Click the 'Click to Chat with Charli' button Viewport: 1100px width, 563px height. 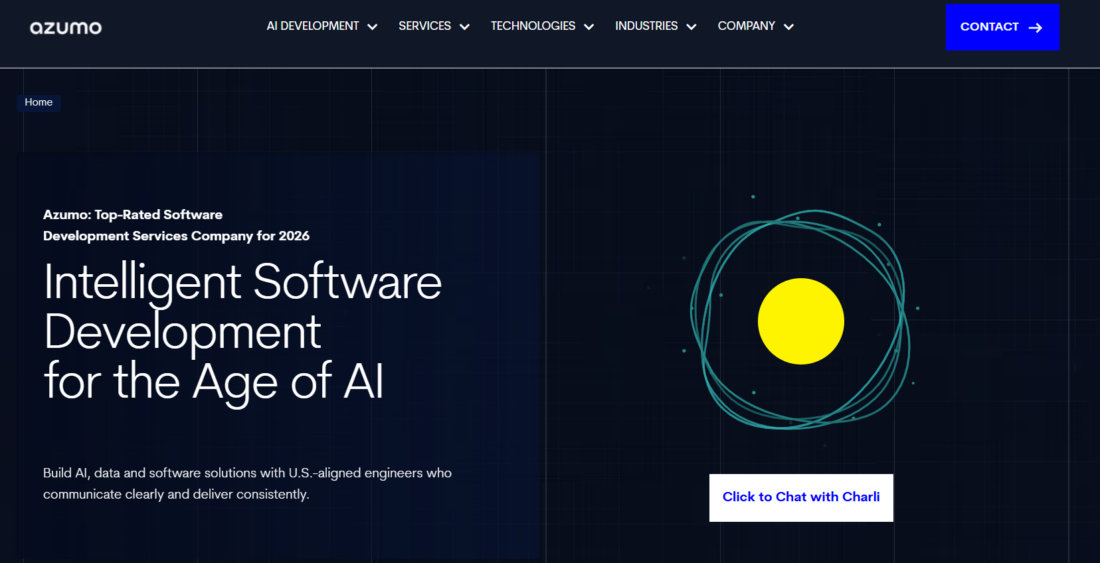tap(801, 497)
